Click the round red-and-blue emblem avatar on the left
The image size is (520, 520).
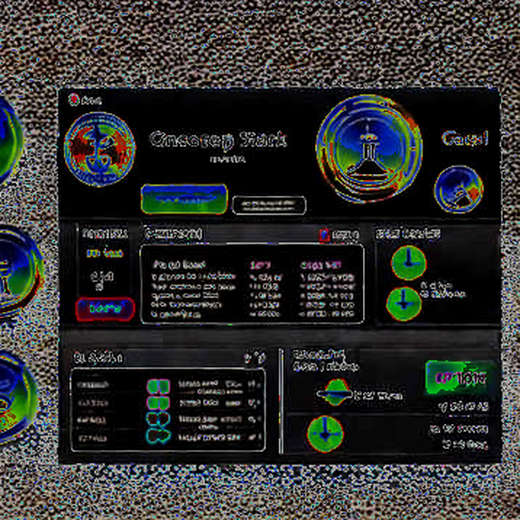pos(100,149)
